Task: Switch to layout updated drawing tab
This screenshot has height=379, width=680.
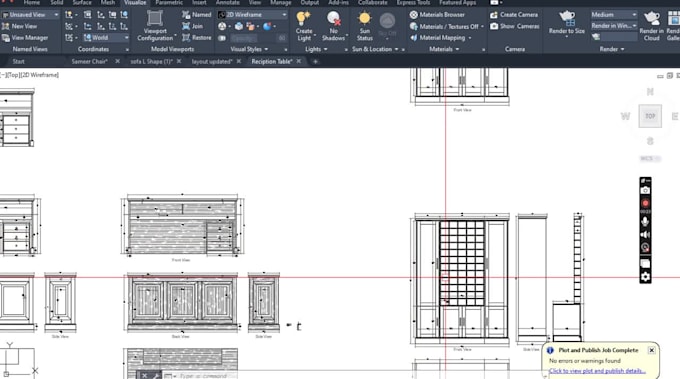Action: click(x=212, y=62)
